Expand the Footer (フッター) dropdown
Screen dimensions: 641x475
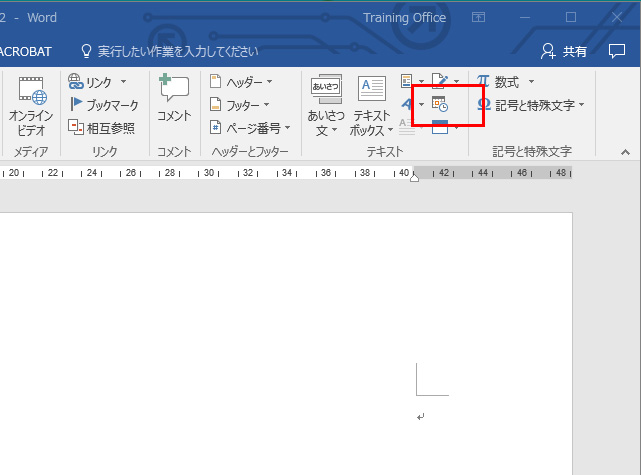[x=239, y=104]
